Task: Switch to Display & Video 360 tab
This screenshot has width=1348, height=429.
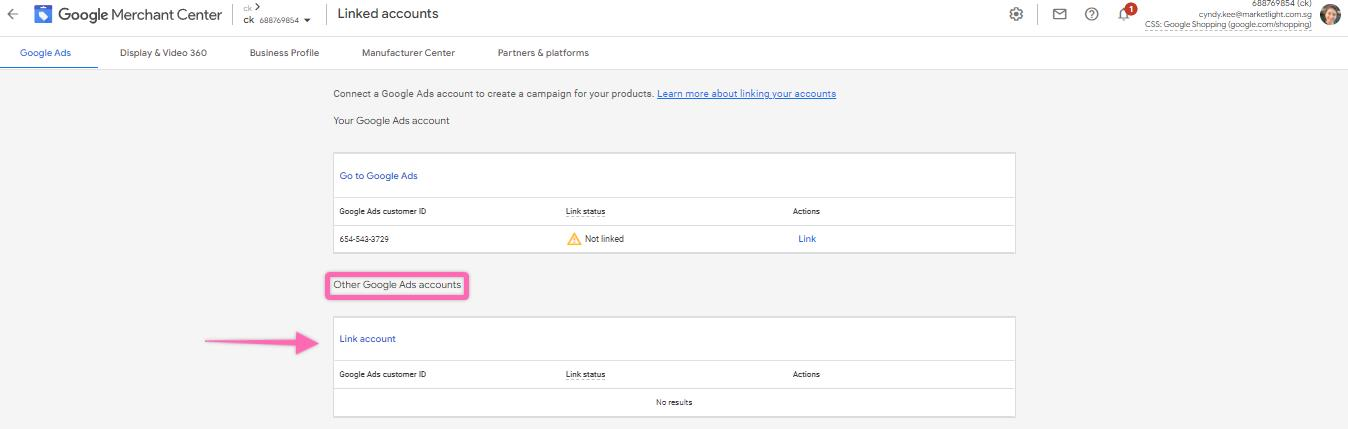Action: click(163, 53)
